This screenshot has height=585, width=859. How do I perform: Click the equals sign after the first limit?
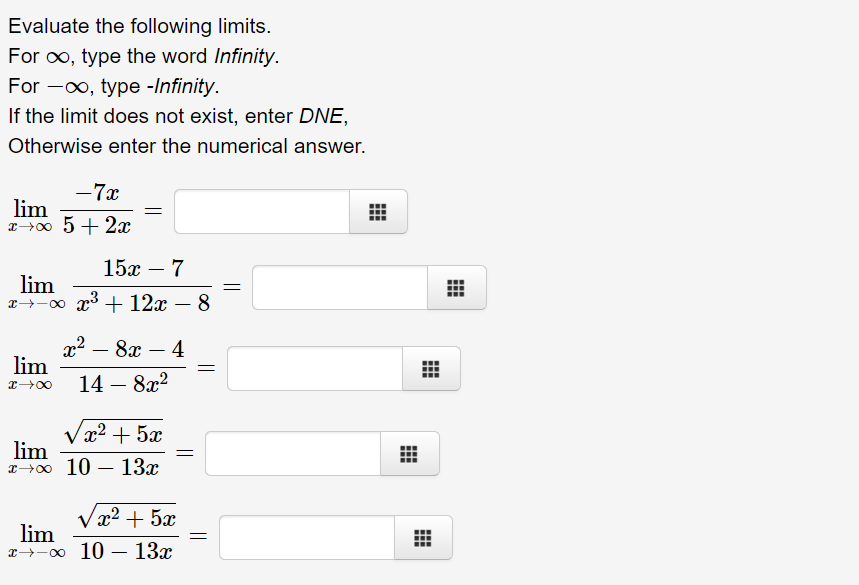(x=151, y=211)
